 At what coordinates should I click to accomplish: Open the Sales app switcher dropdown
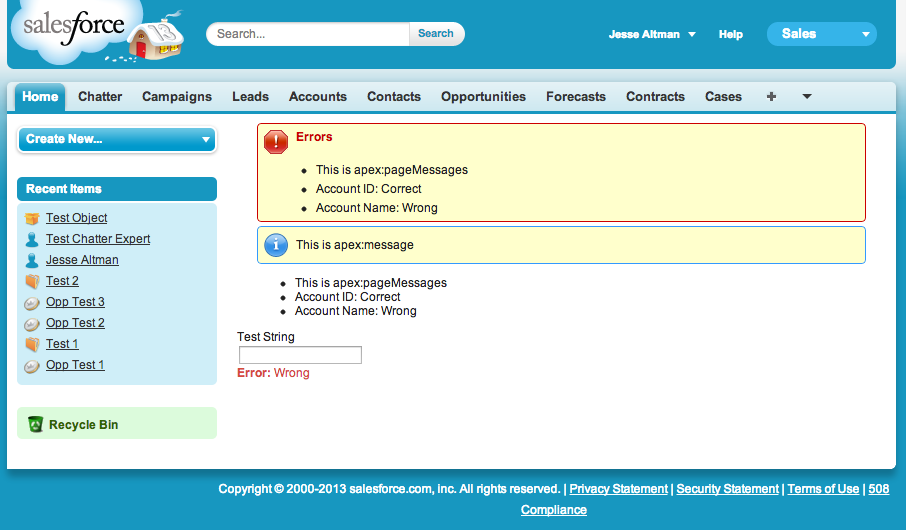[821, 34]
